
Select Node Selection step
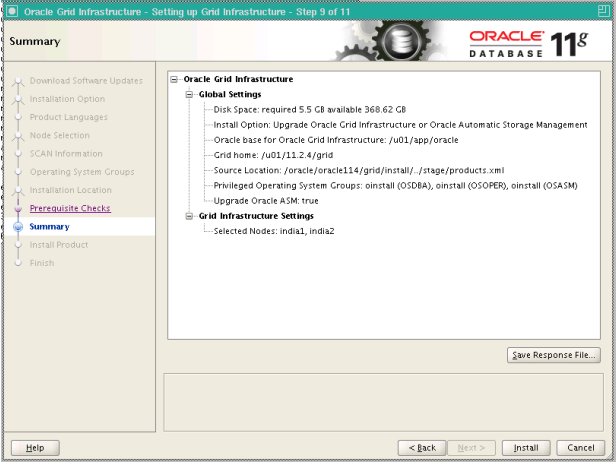coord(60,135)
